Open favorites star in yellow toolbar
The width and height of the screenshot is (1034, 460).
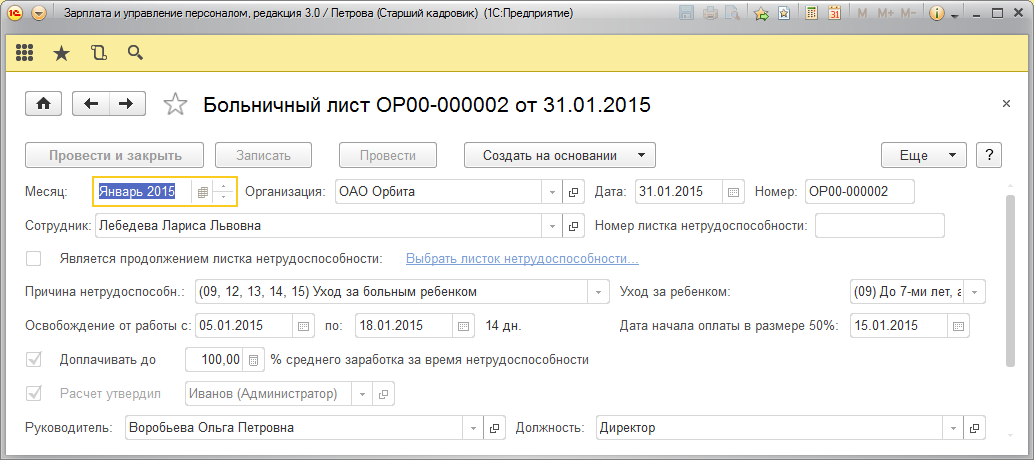coord(61,53)
